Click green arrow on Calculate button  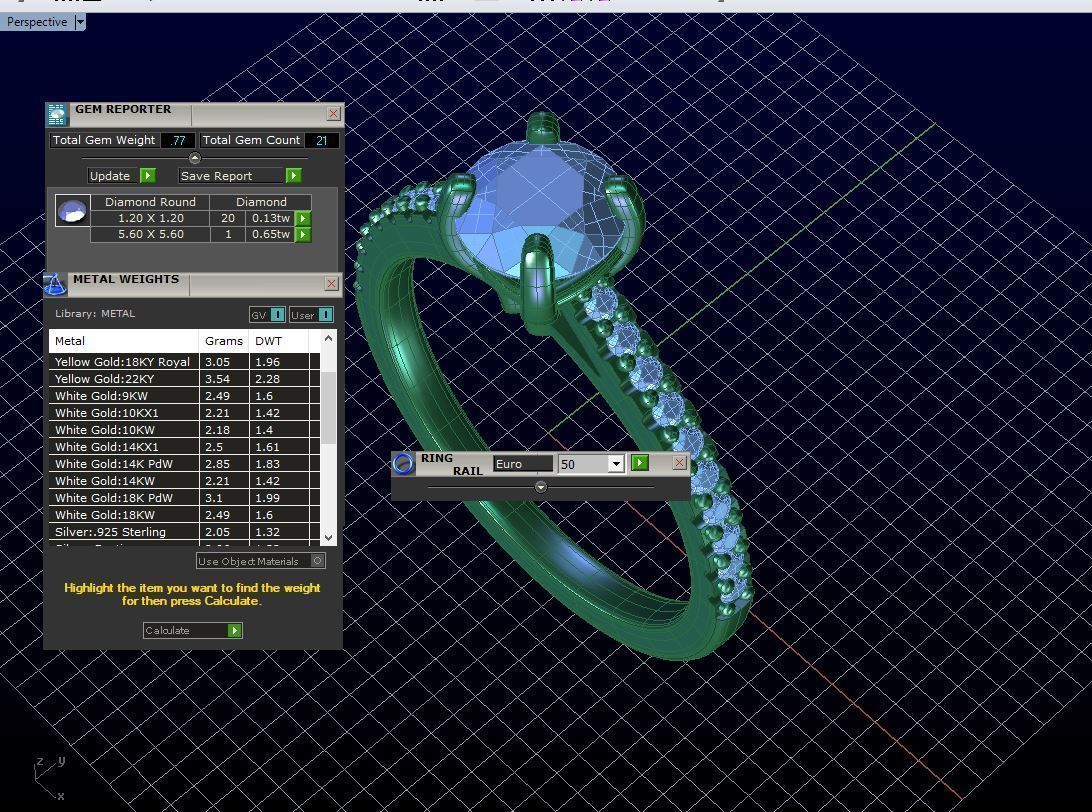(235, 630)
